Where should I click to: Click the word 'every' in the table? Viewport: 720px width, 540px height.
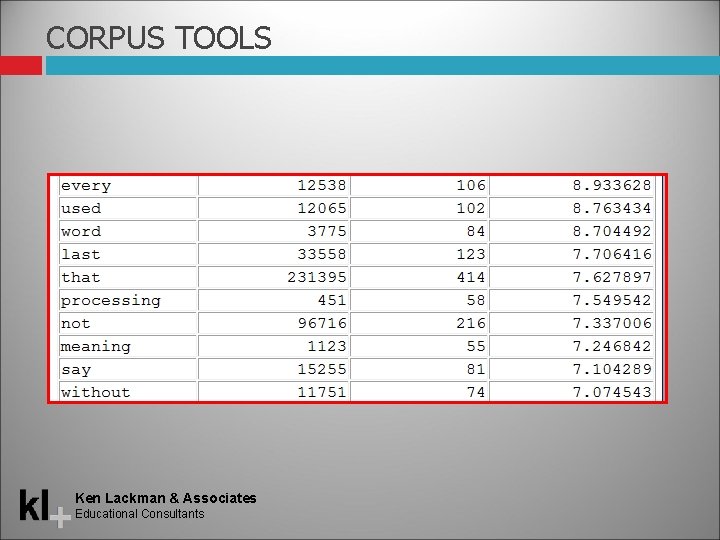coord(86,186)
